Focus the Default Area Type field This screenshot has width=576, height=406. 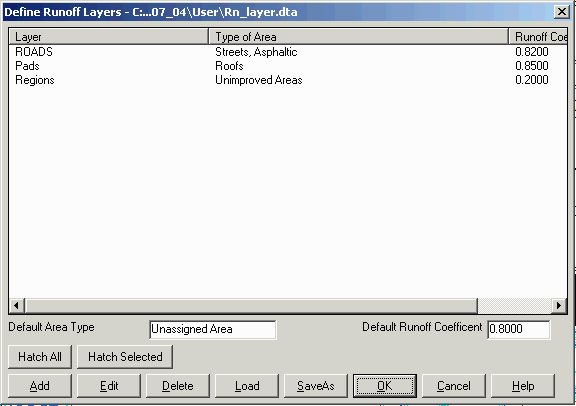213,329
